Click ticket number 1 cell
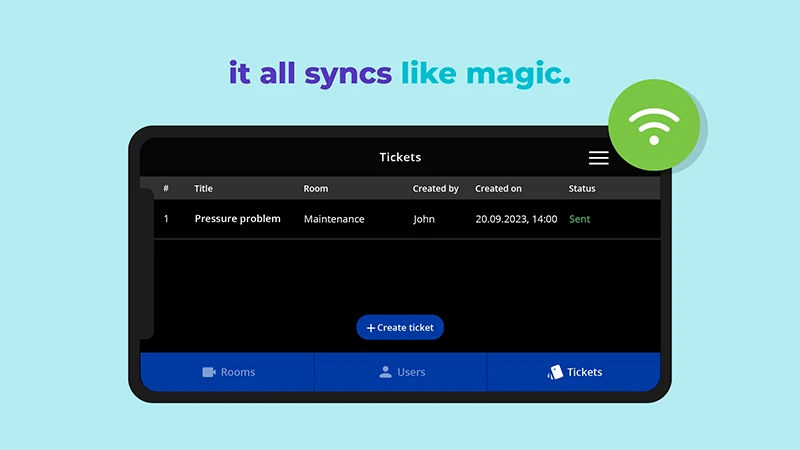This screenshot has height=450, width=800. [166, 219]
